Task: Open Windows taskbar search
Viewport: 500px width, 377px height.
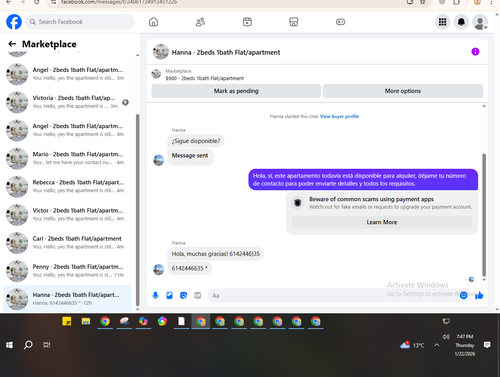Action: pos(28,345)
